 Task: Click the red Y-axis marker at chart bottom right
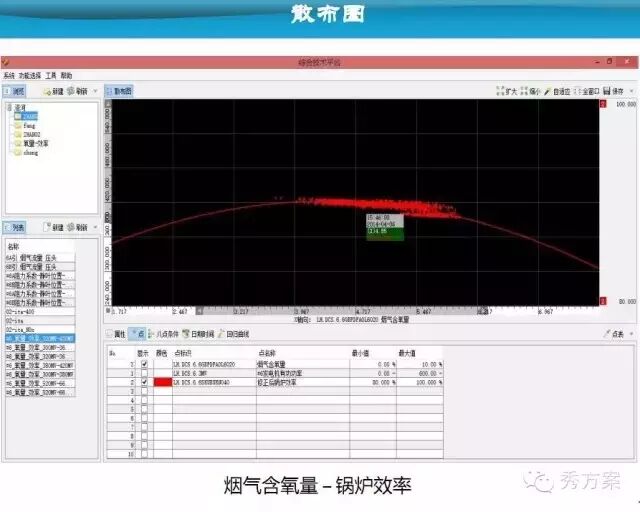(x=603, y=301)
